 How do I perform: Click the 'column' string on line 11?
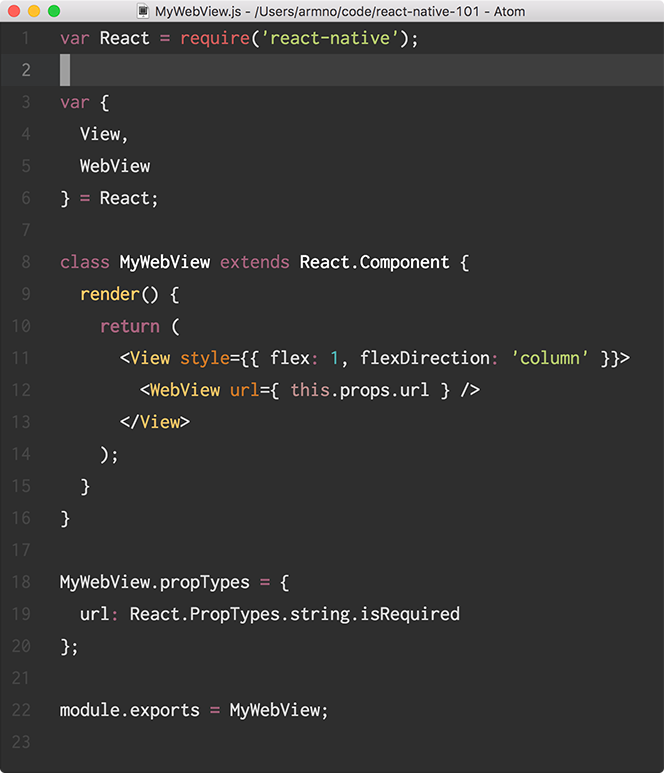550,358
